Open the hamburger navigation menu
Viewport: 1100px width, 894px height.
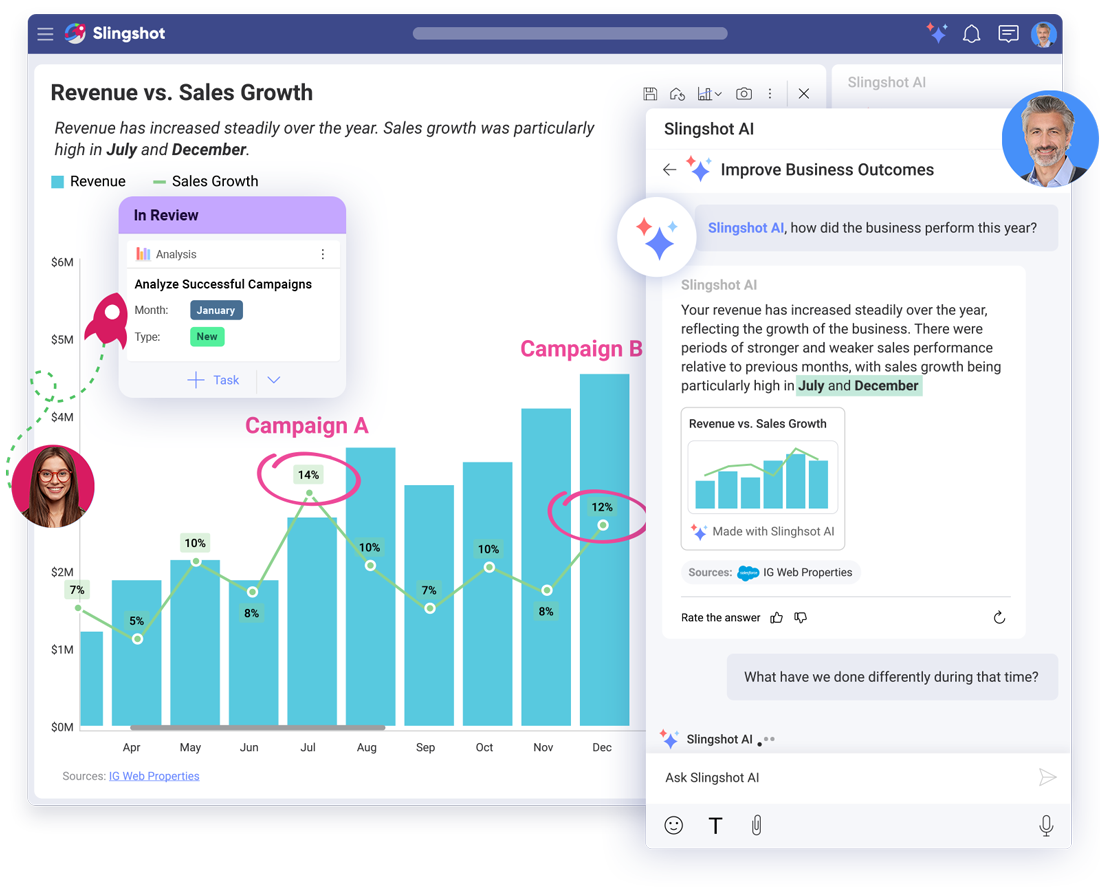45,33
